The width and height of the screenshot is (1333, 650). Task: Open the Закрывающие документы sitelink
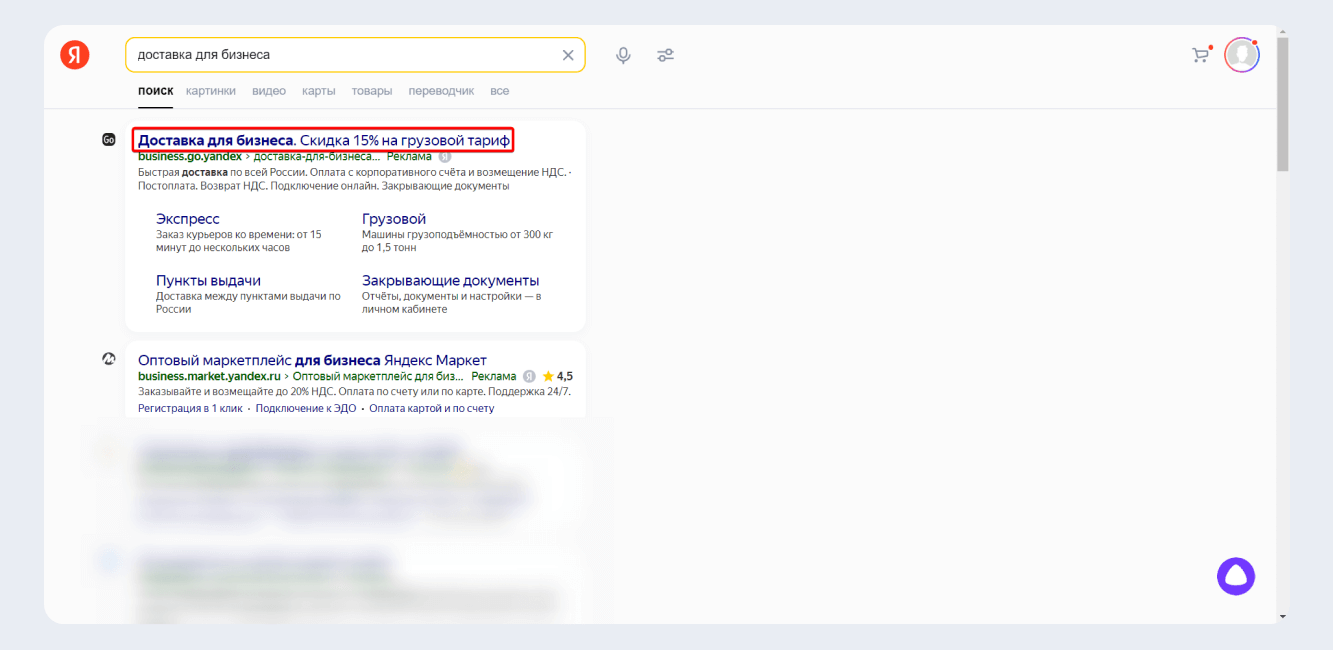(451, 281)
